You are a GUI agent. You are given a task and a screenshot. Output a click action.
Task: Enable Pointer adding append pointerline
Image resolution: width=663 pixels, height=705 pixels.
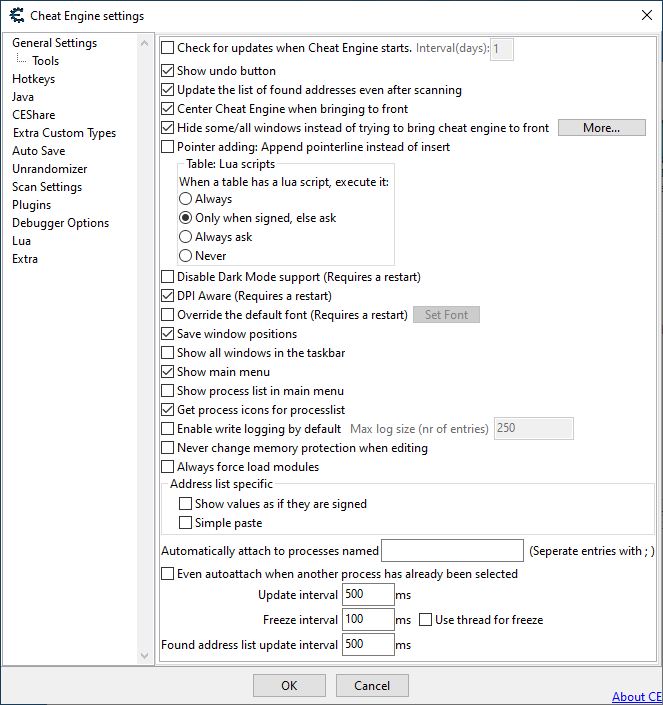click(167, 147)
